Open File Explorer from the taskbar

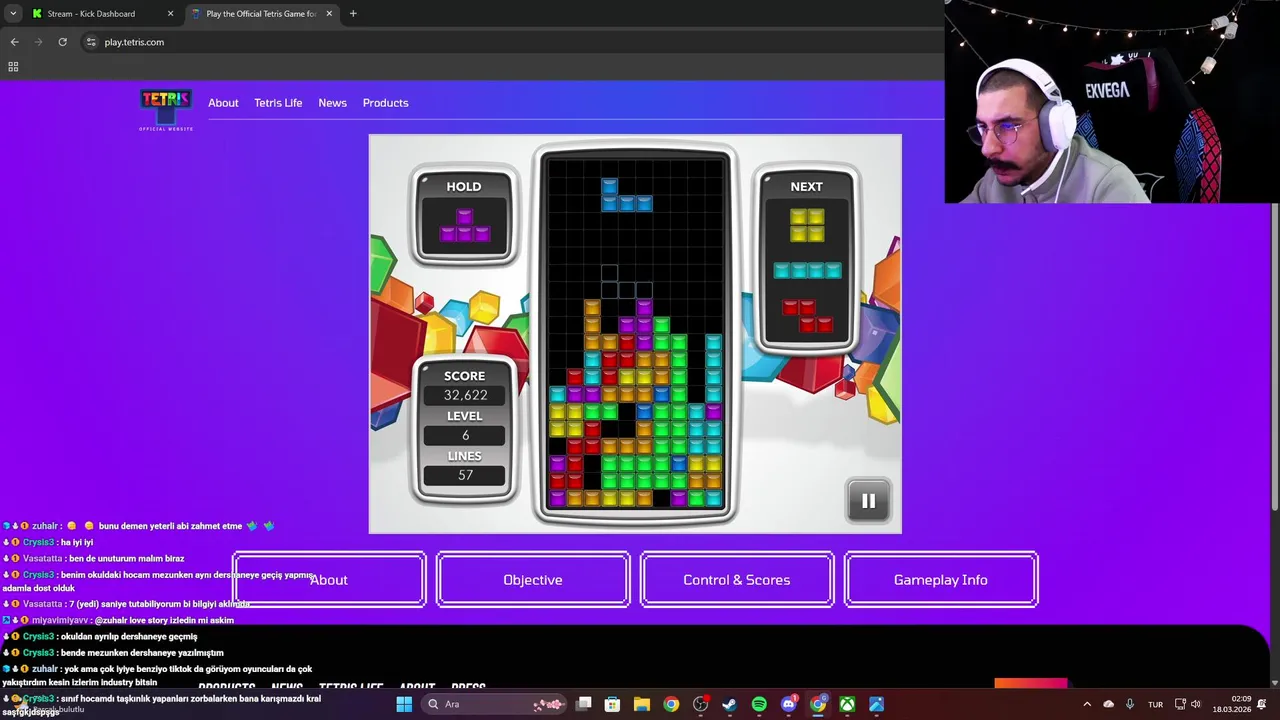click(x=642, y=704)
